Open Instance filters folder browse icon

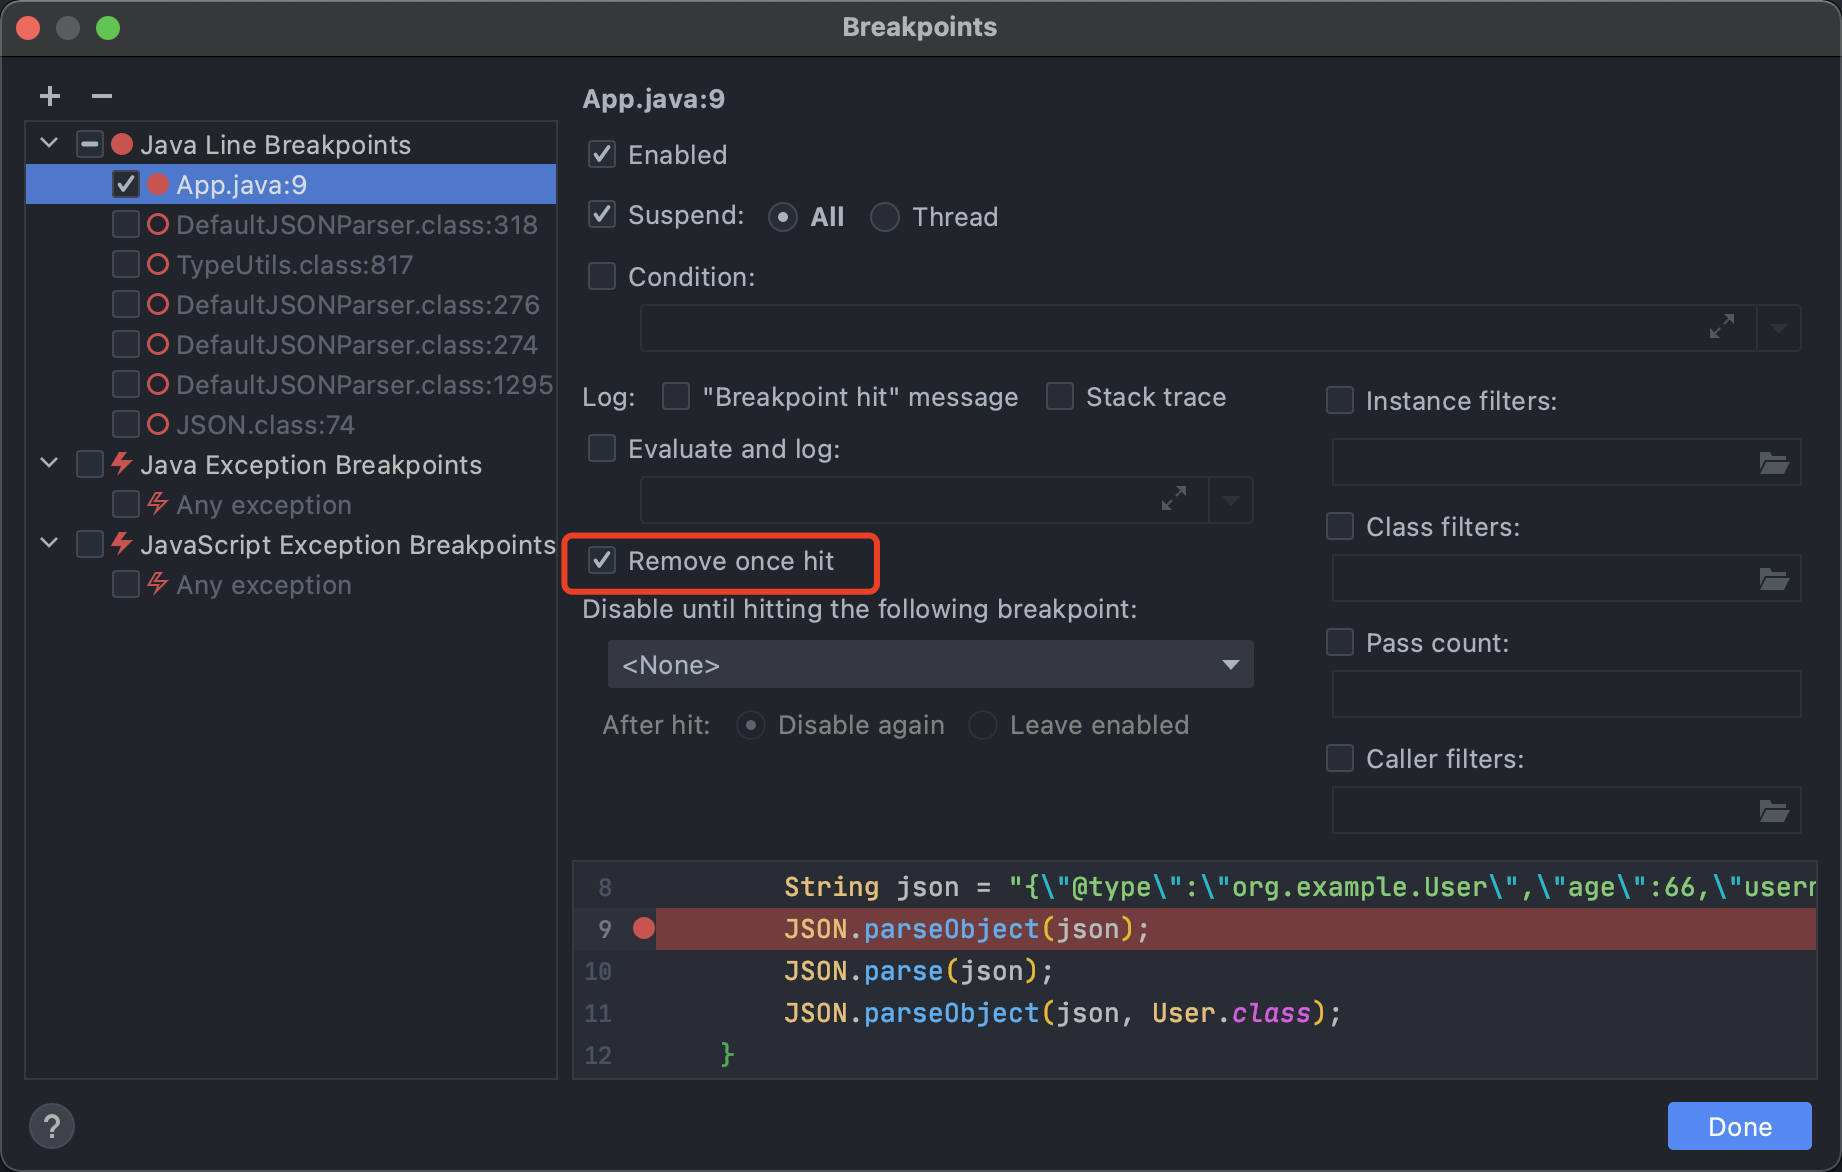[x=1773, y=463]
